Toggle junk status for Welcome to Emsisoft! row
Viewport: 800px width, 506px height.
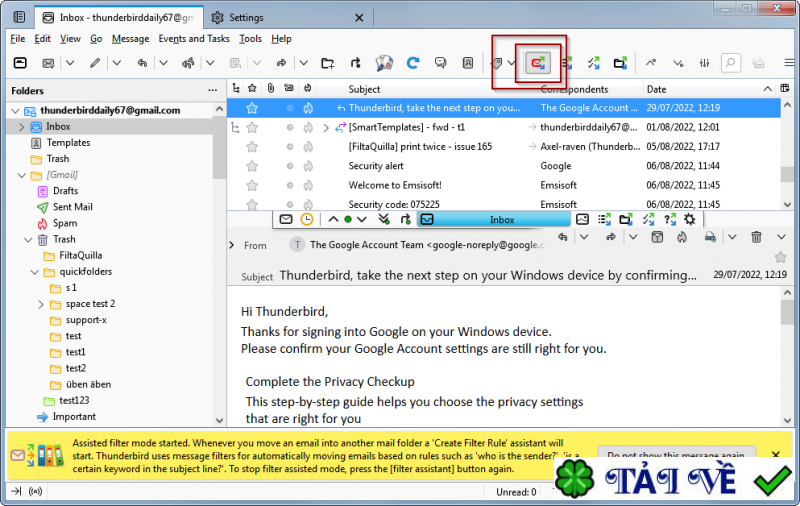pos(308,185)
